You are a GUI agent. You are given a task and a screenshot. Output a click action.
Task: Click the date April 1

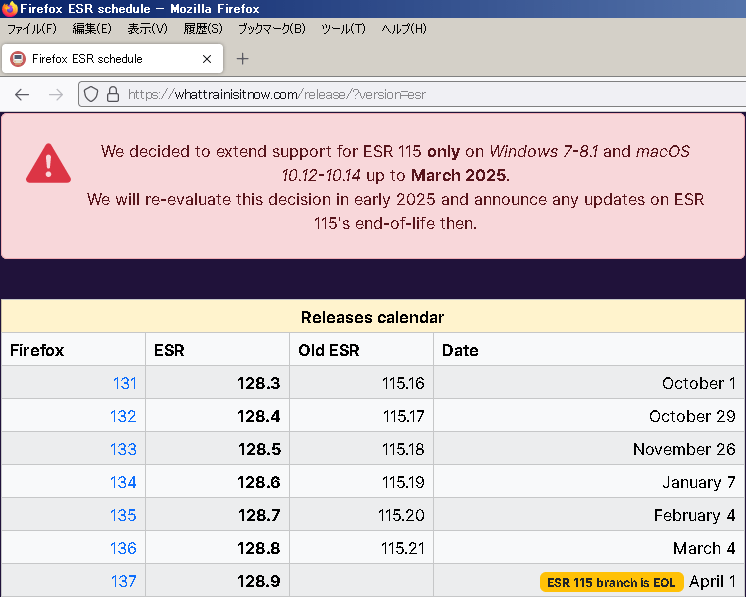712,581
